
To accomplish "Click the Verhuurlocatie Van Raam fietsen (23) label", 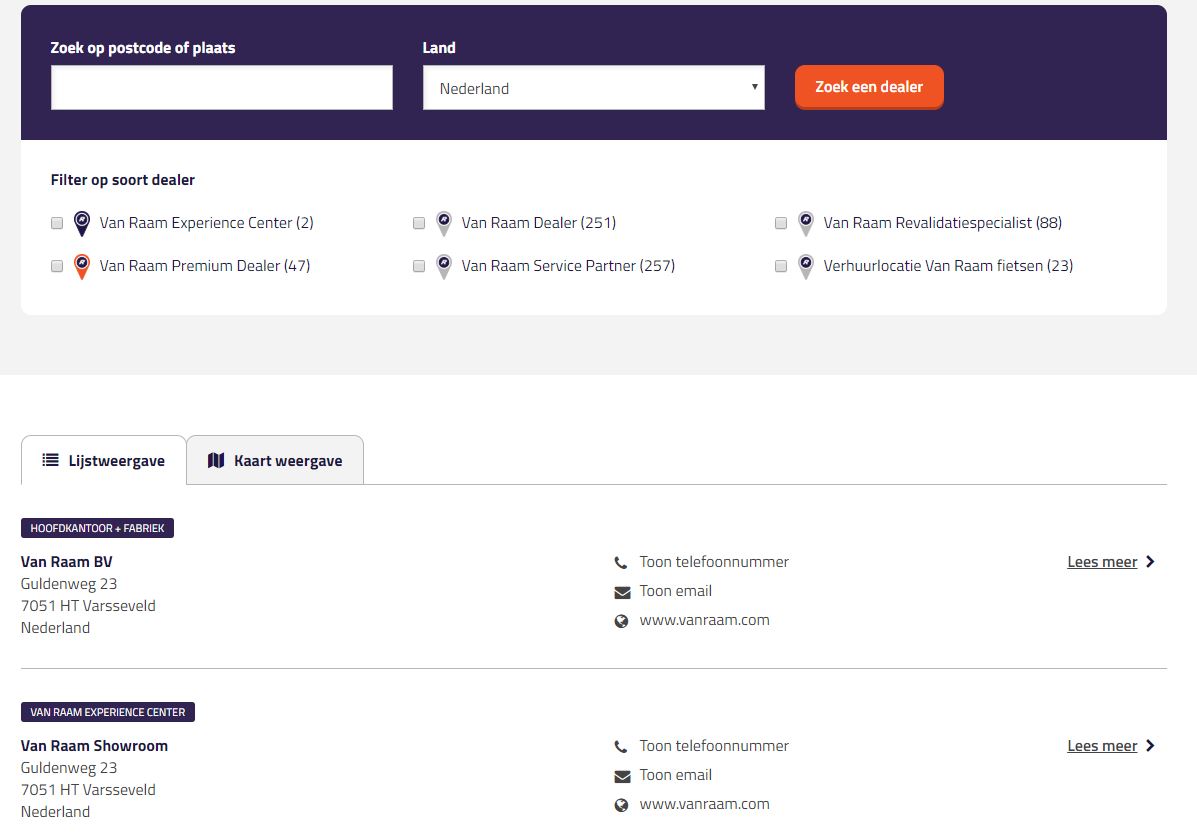I will tap(948, 266).
